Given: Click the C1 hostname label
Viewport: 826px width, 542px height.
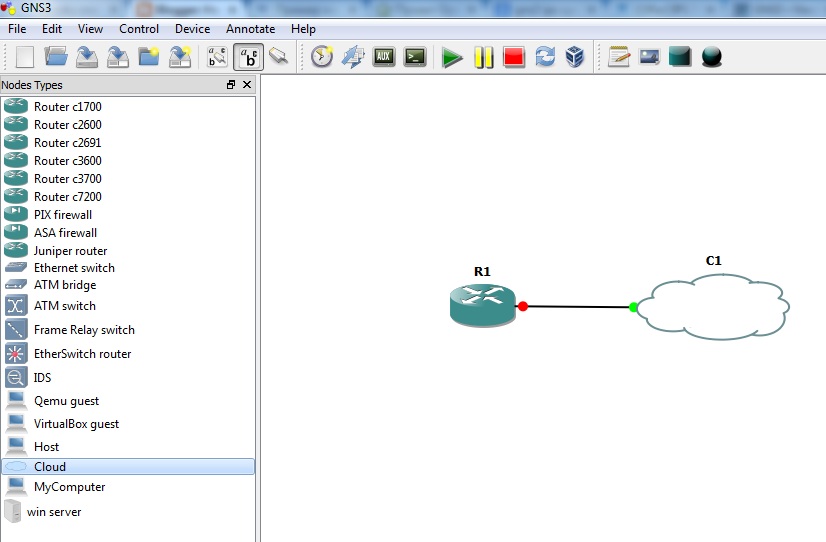Looking at the screenshot, I should pyautogui.click(x=713, y=260).
